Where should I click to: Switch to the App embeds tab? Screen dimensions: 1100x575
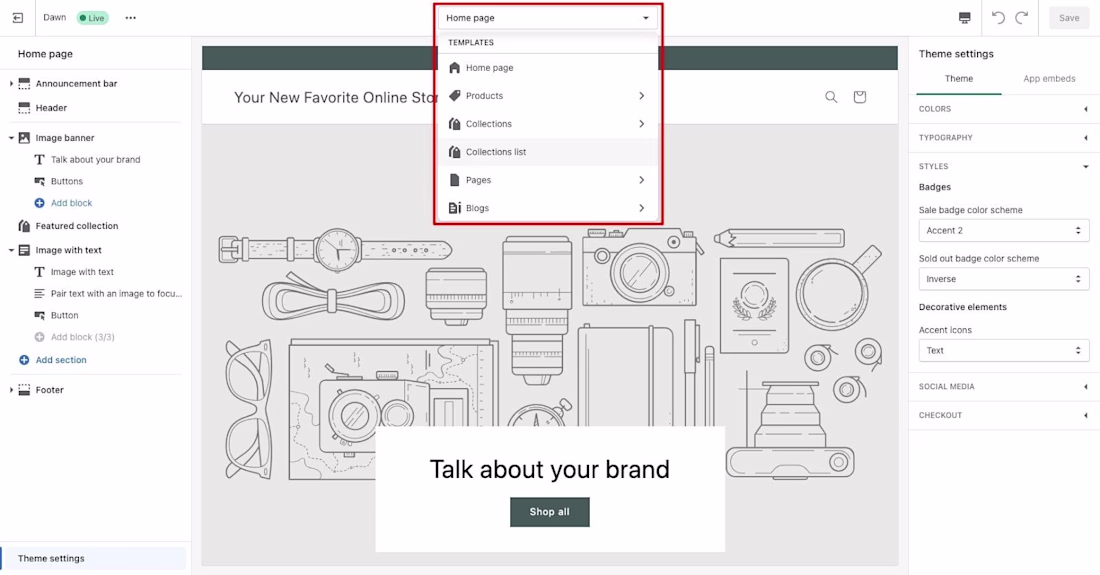click(x=1049, y=79)
